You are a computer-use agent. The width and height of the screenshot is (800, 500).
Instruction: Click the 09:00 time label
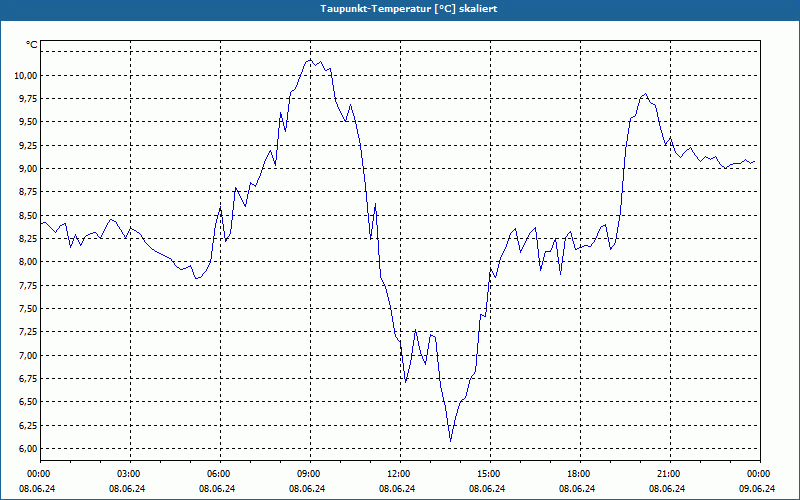click(x=310, y=474)
